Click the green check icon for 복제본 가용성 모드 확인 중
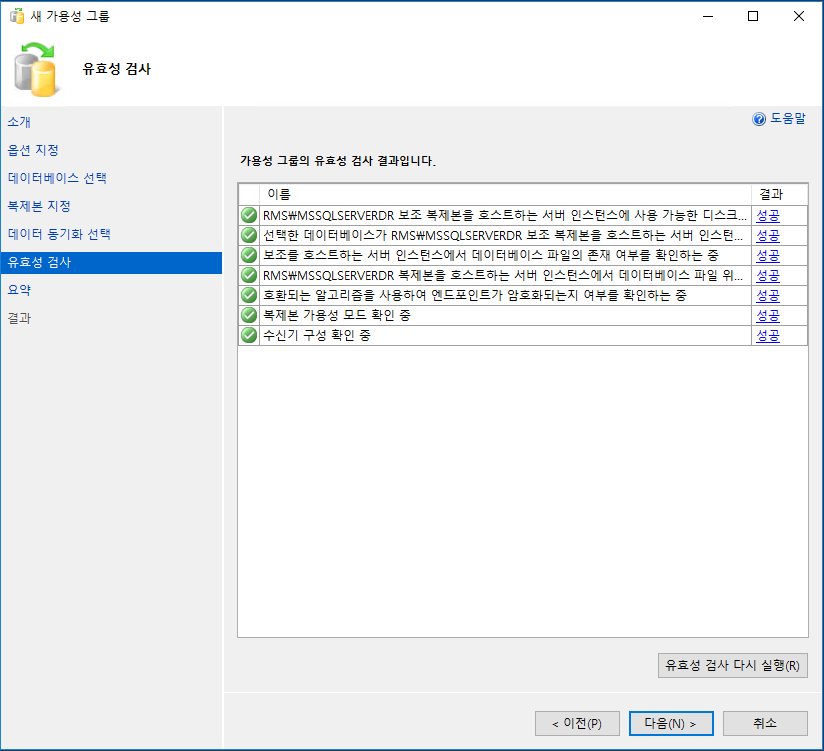This screenshot has height=751, width=824. [x=249, y=315]
